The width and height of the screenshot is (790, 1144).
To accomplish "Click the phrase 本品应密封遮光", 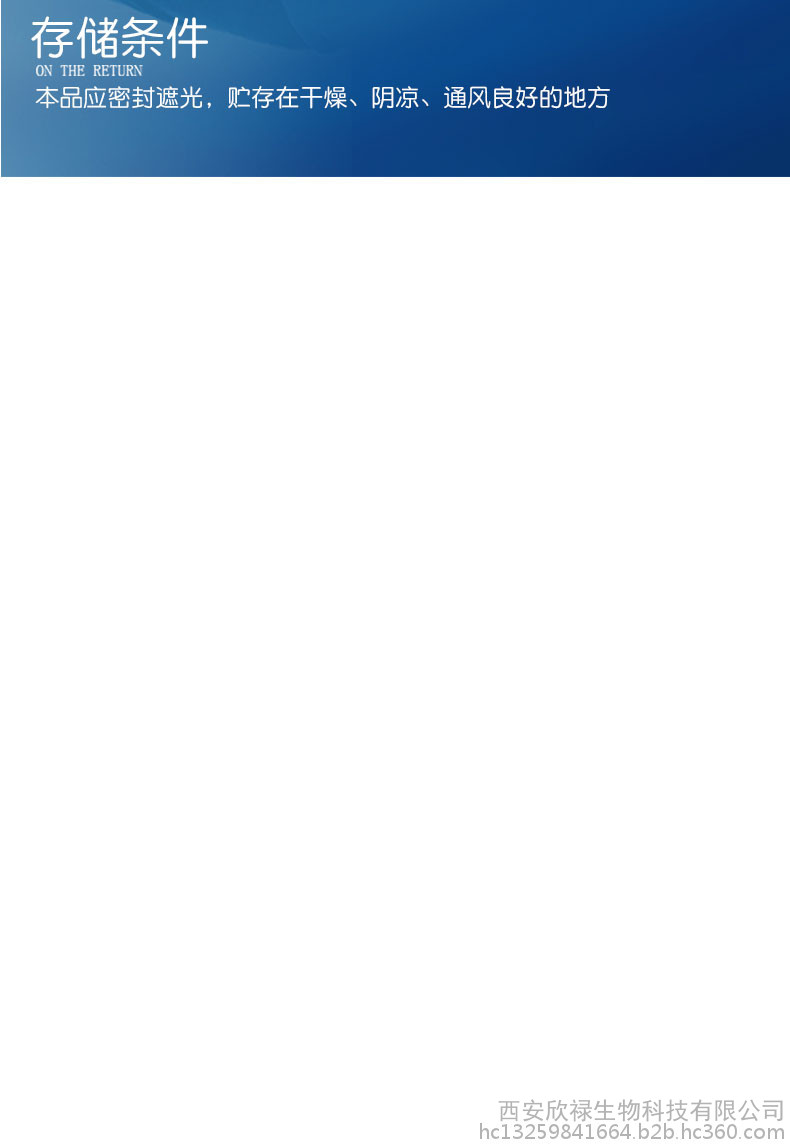I will (119, 98).
